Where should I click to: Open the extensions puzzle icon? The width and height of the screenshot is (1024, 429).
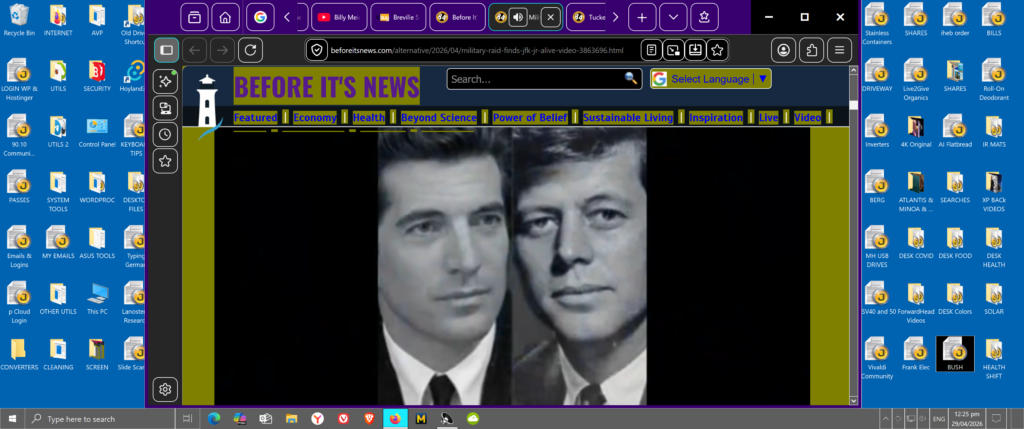813,50
